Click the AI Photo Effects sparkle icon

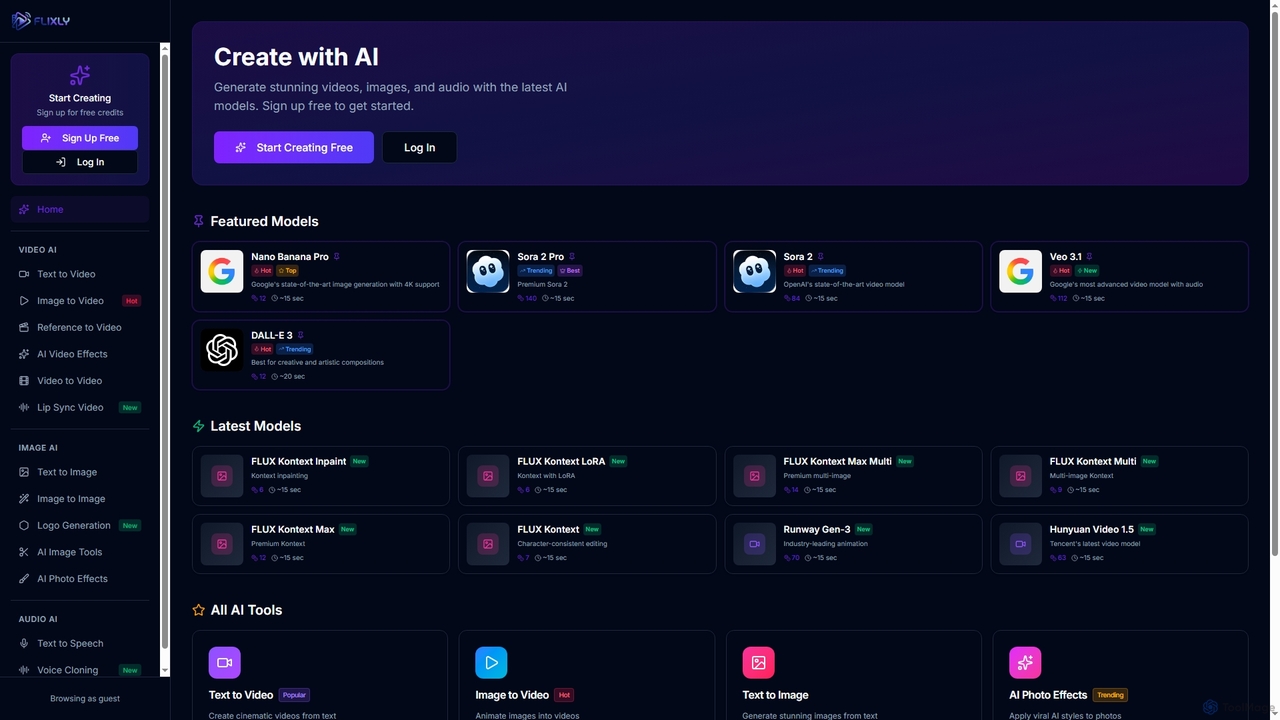click(x=1025, y=662)
